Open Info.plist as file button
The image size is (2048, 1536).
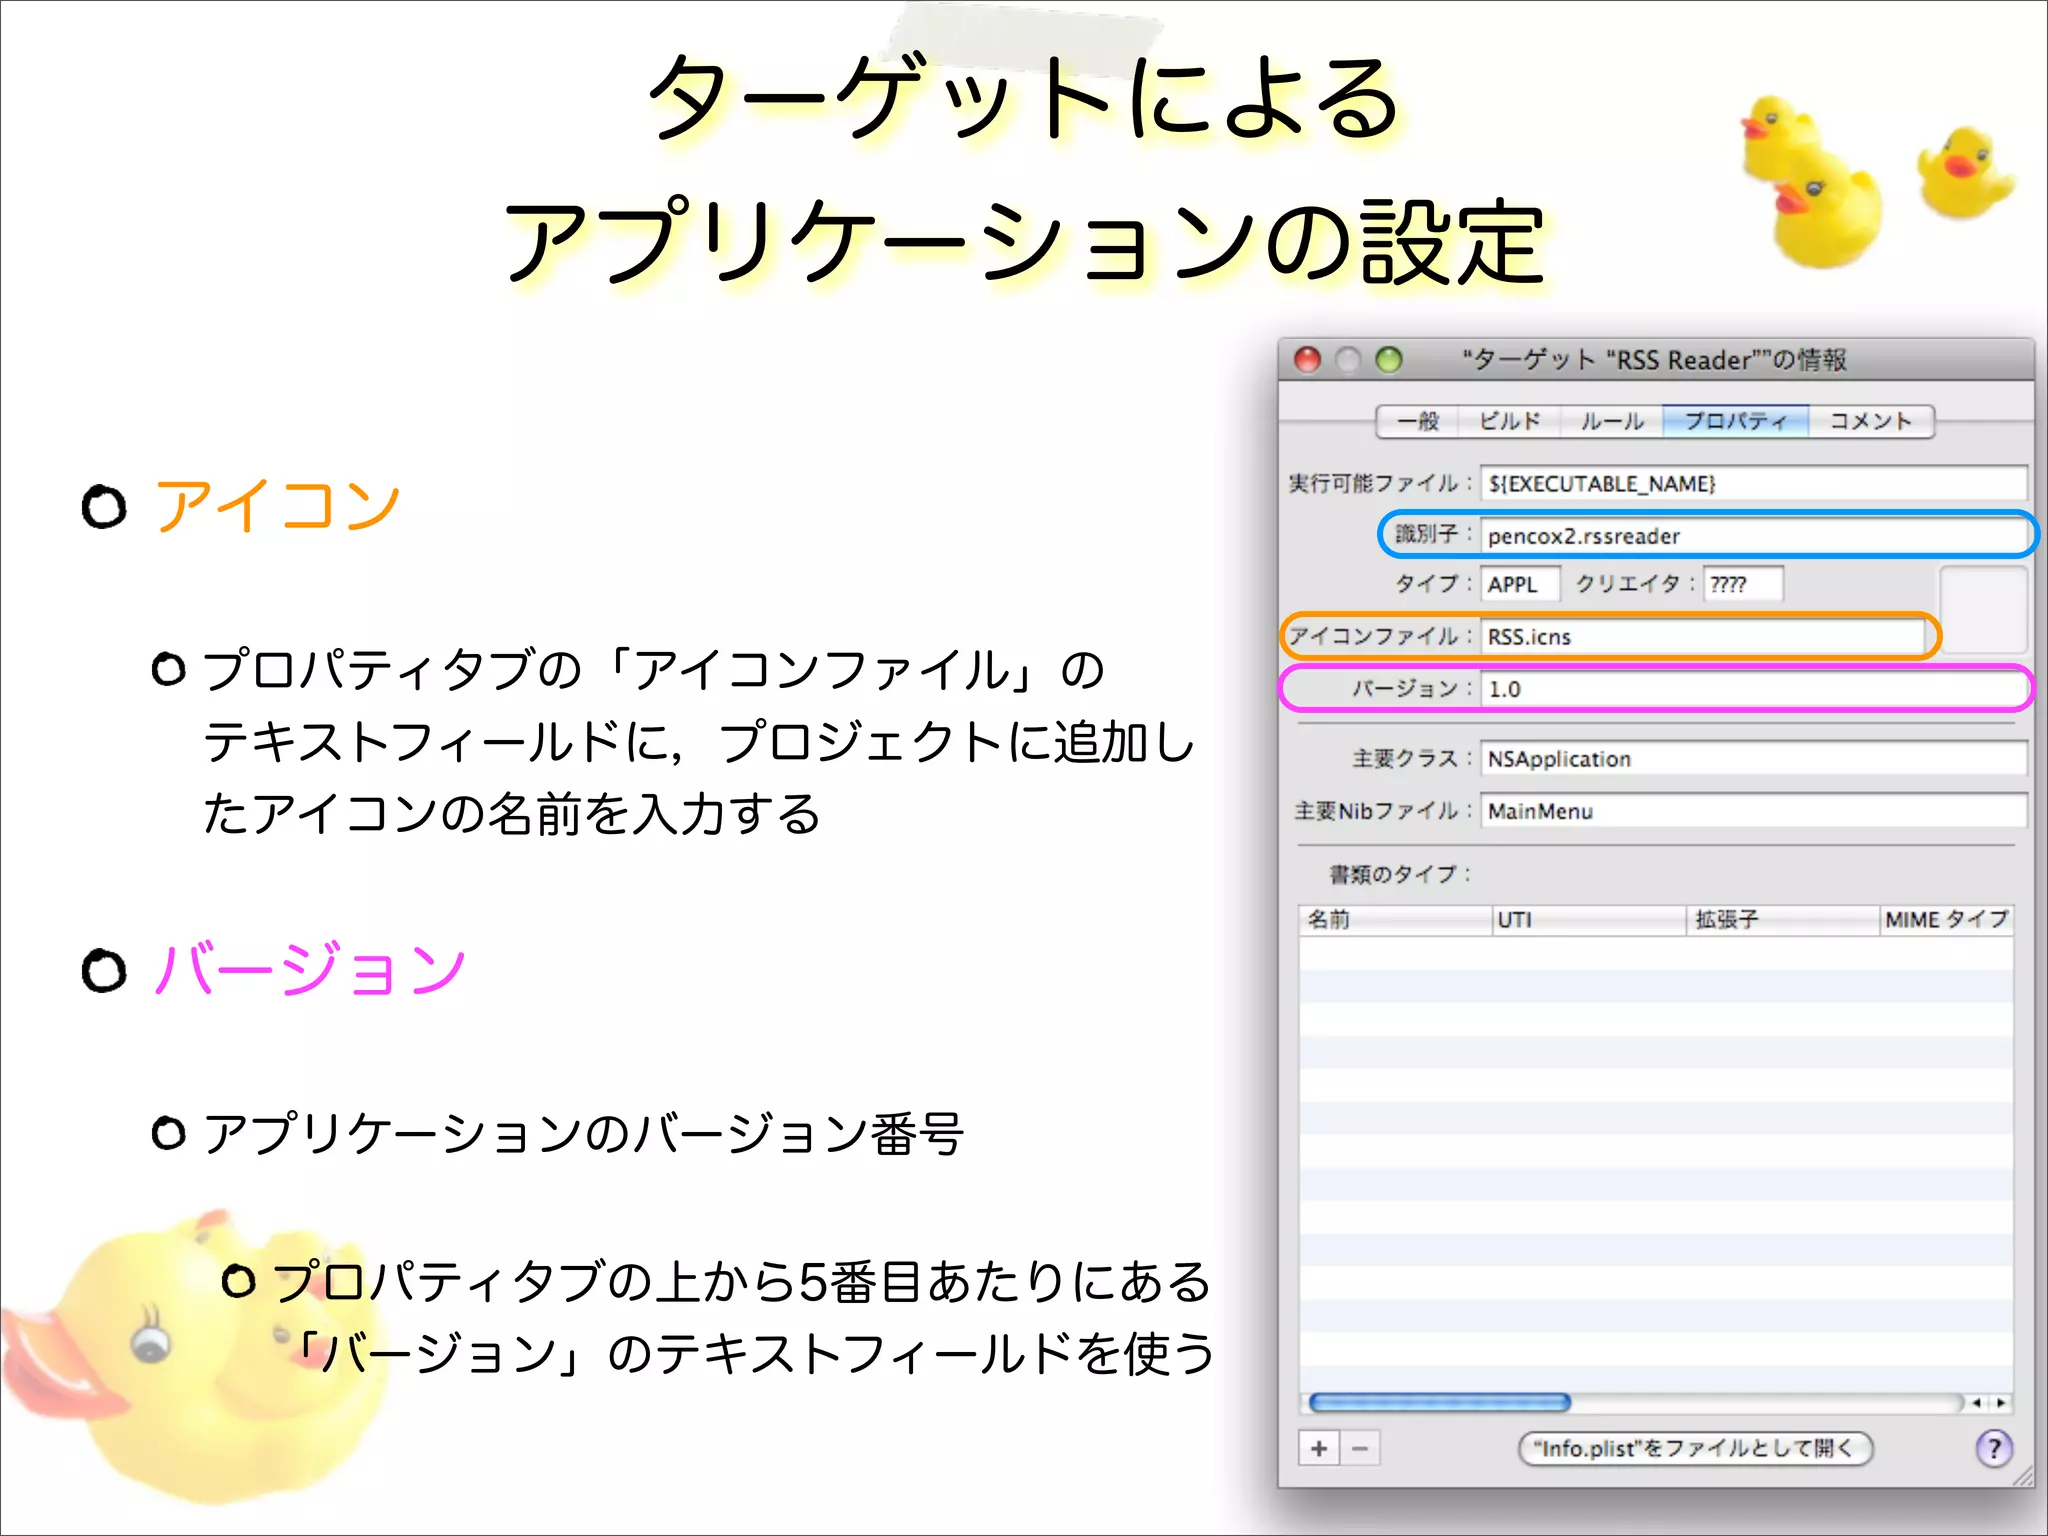click(x=1695, y=1448)
